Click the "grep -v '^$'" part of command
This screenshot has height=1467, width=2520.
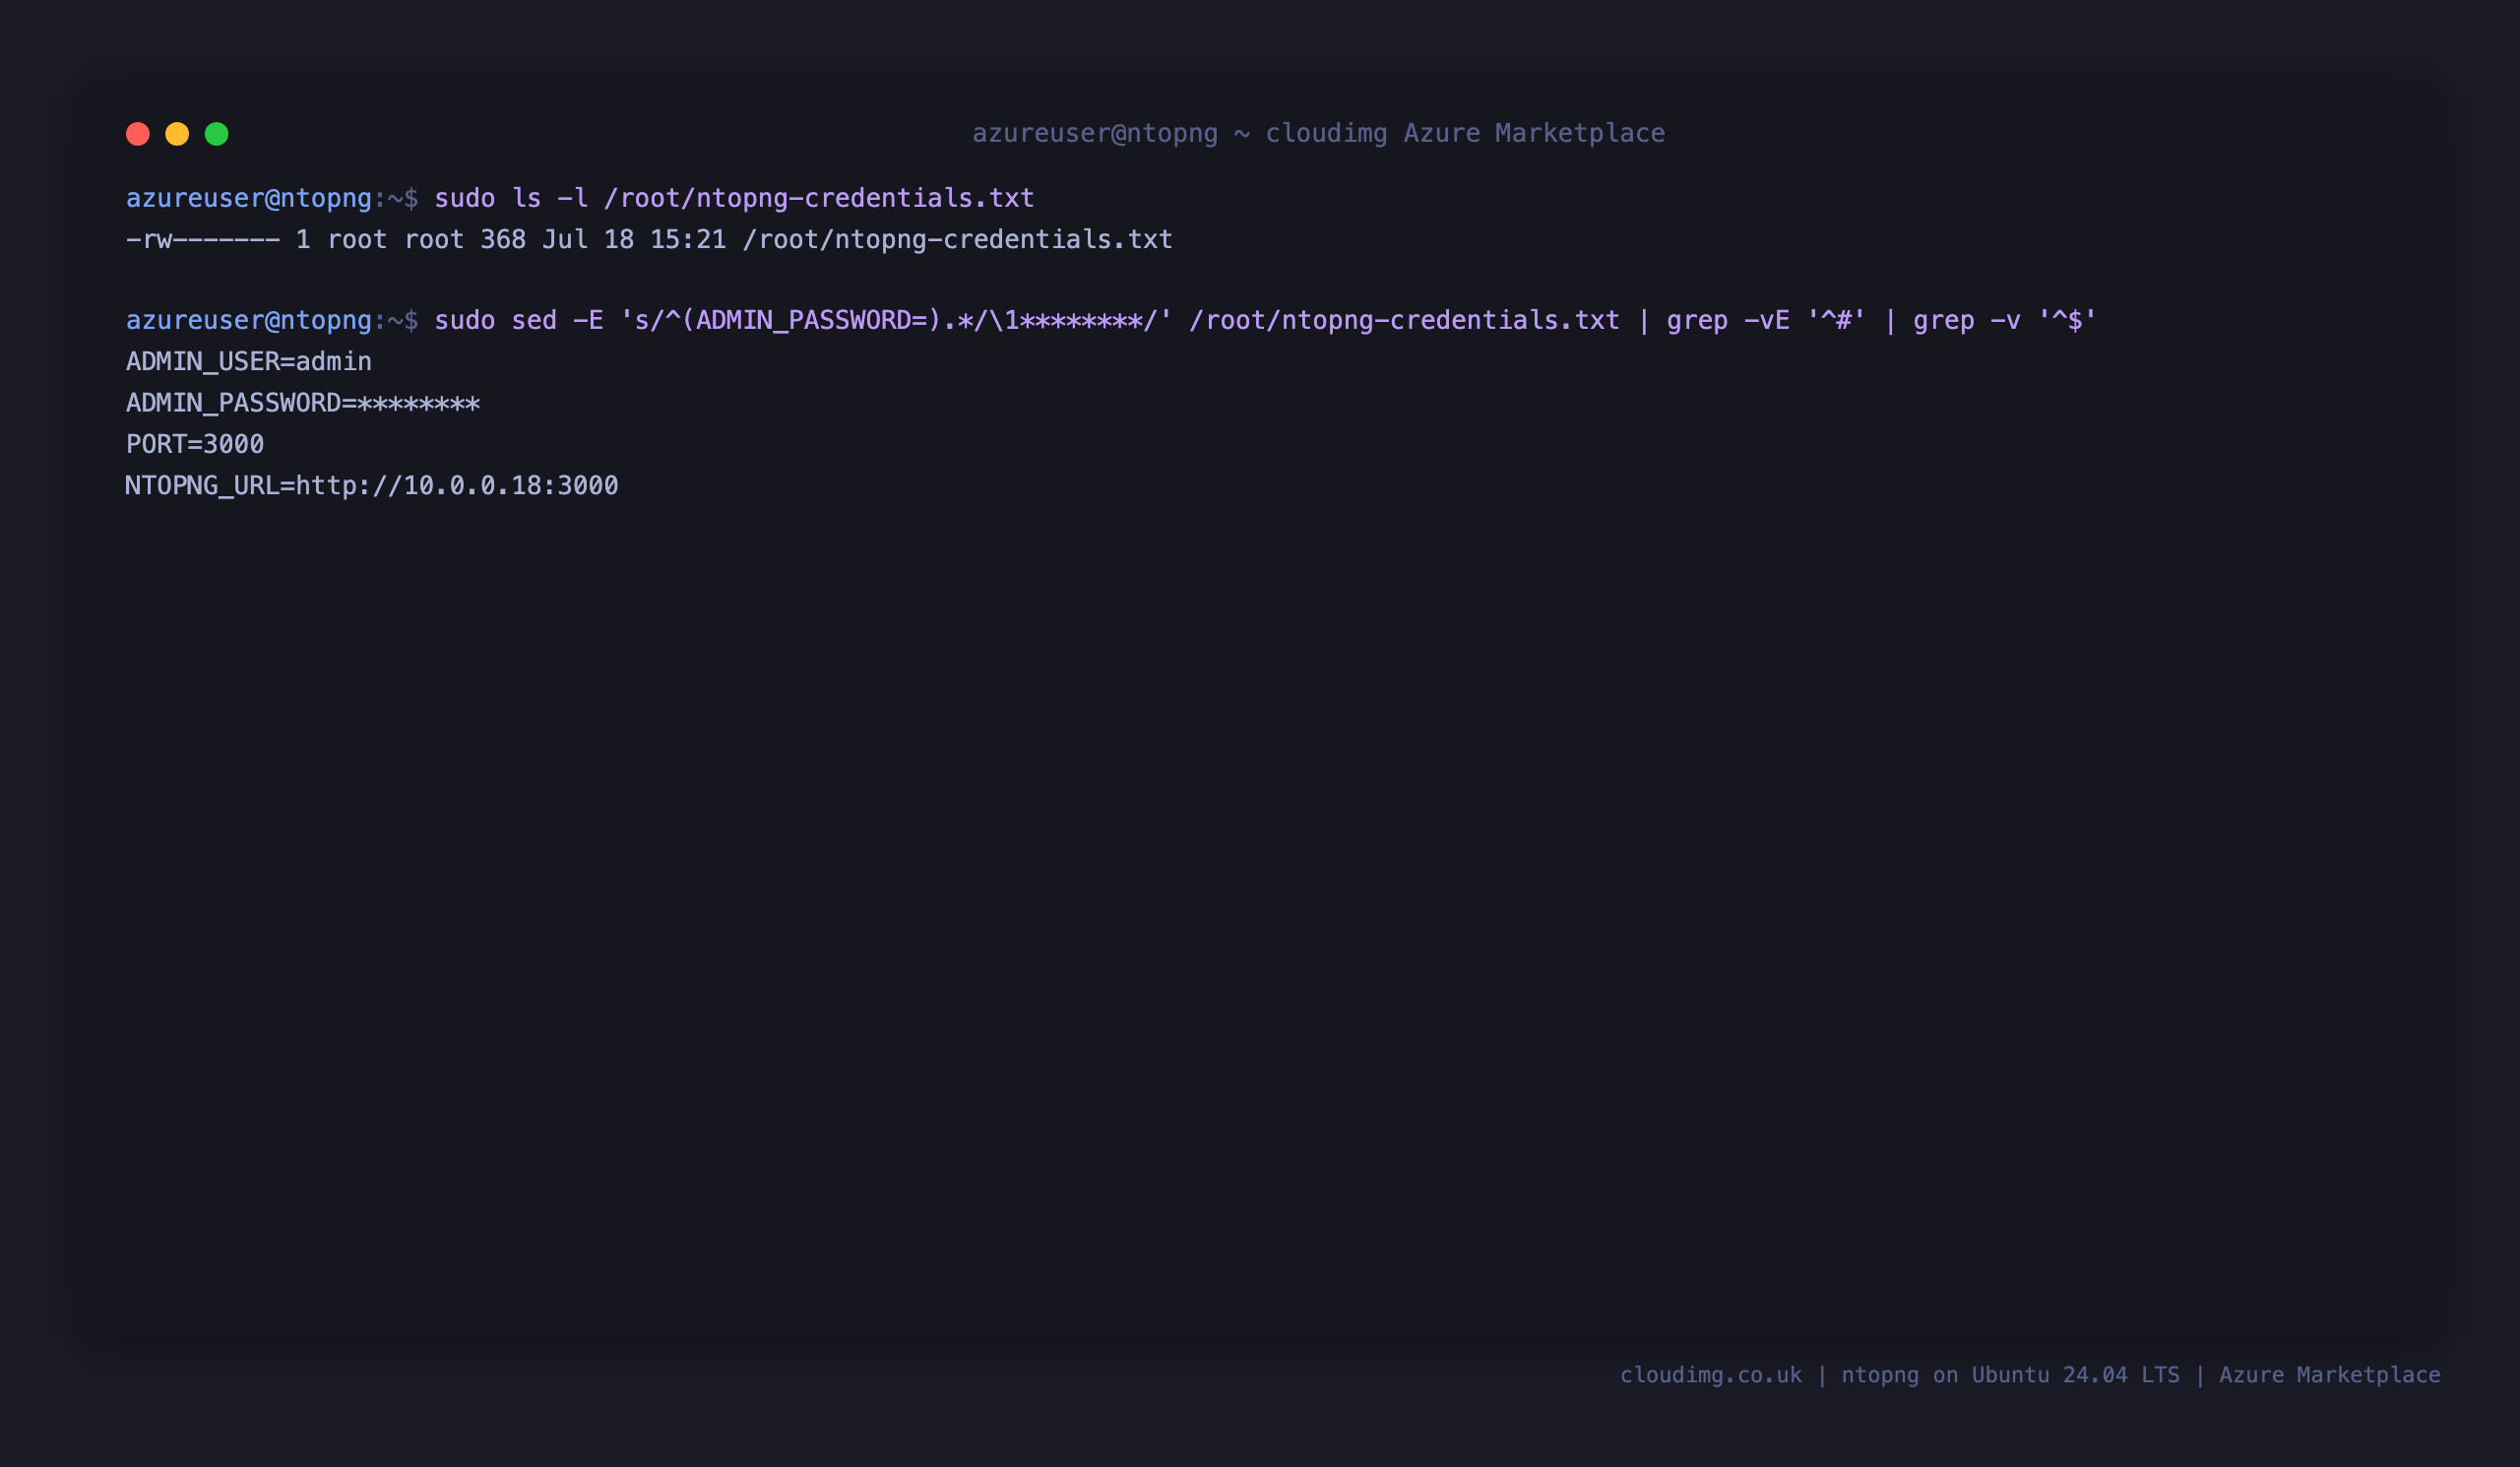[2005, 320]
